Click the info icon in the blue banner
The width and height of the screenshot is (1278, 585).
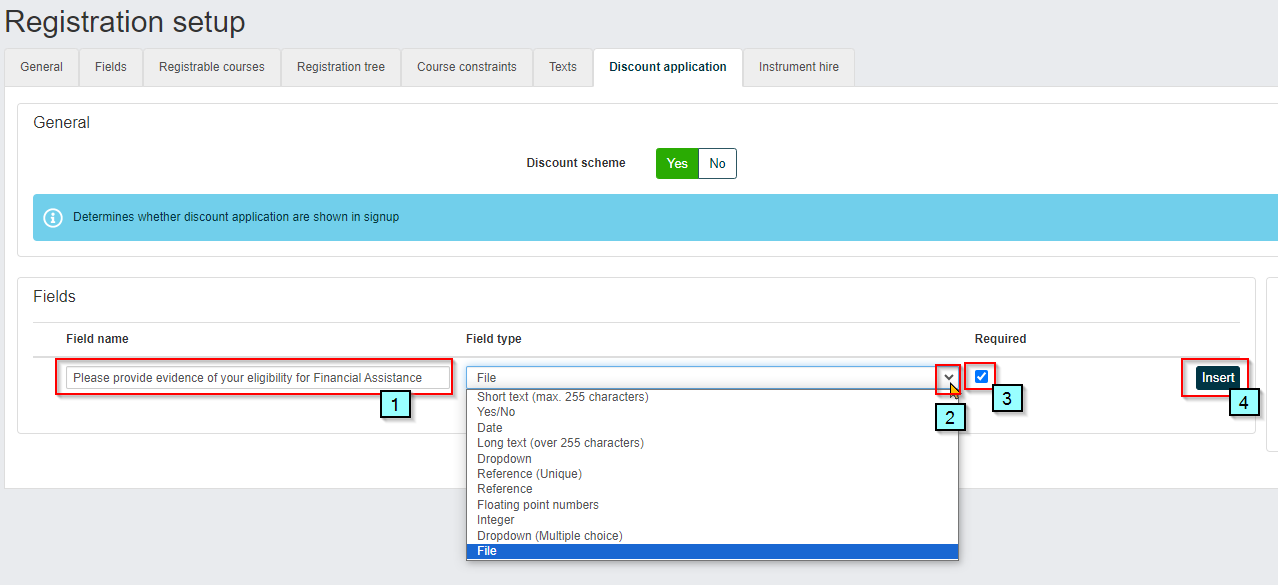click(x=53, y=217)
